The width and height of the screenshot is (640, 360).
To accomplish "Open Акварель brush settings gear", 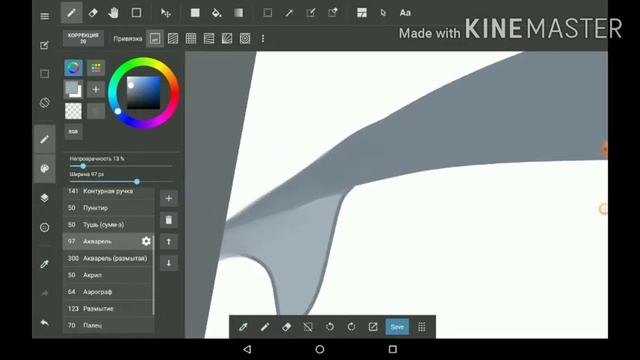I will 146,241.
